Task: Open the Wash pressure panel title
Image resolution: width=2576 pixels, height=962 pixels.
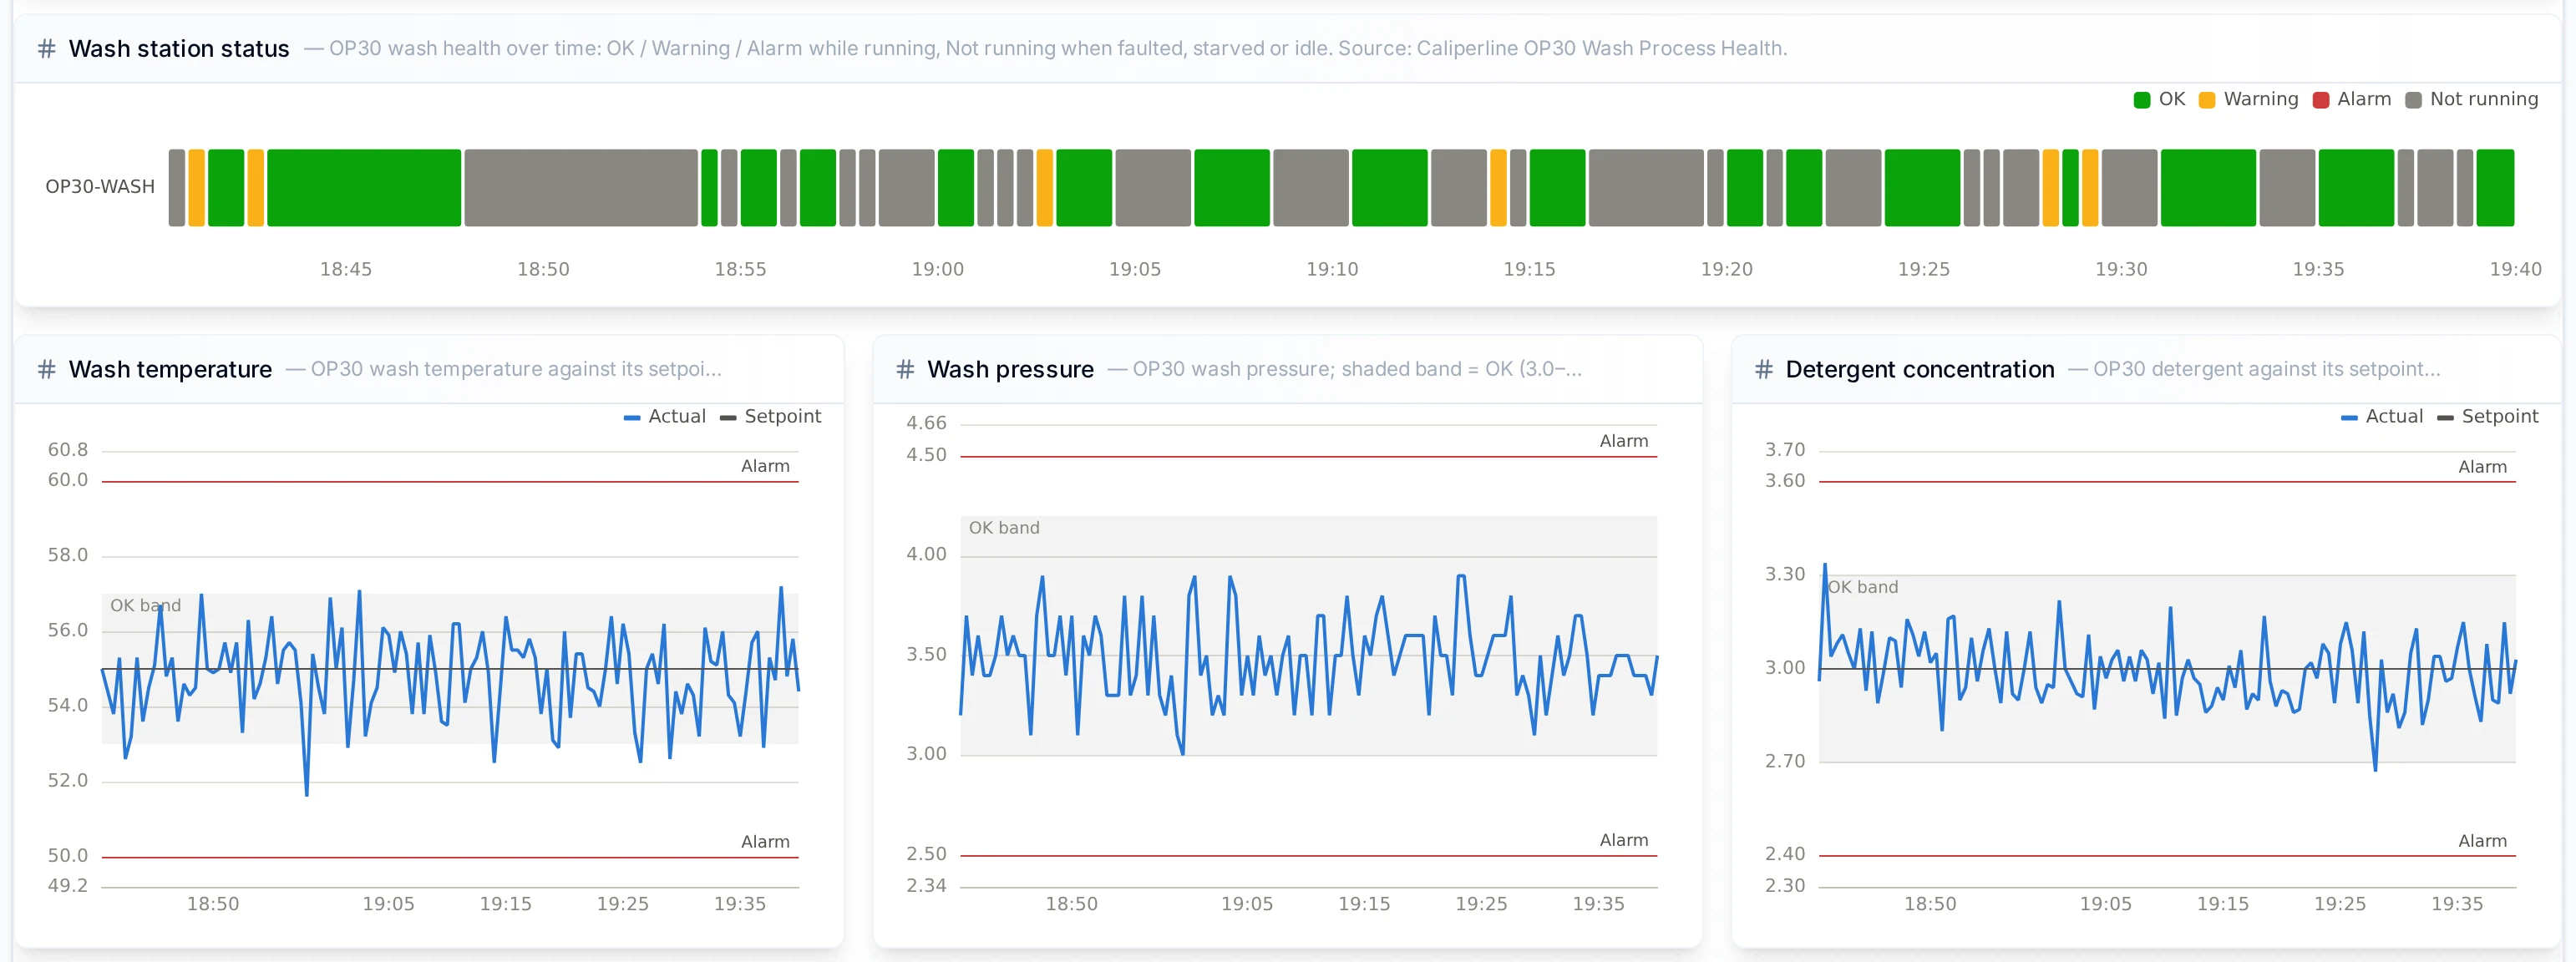Action: click(x=1010, y=369)
